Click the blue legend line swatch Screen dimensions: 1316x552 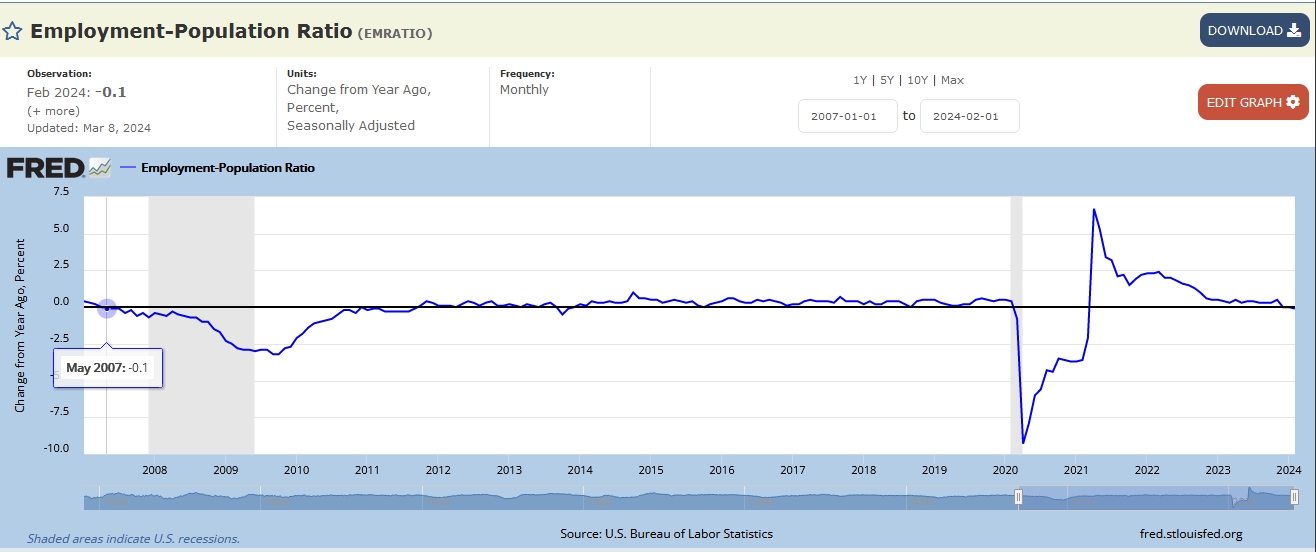coord(127,168)
